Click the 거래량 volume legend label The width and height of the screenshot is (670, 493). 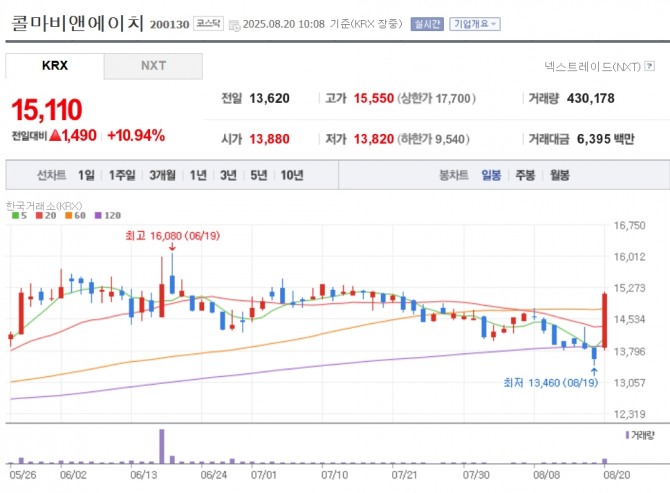click(x=642, y=435)
